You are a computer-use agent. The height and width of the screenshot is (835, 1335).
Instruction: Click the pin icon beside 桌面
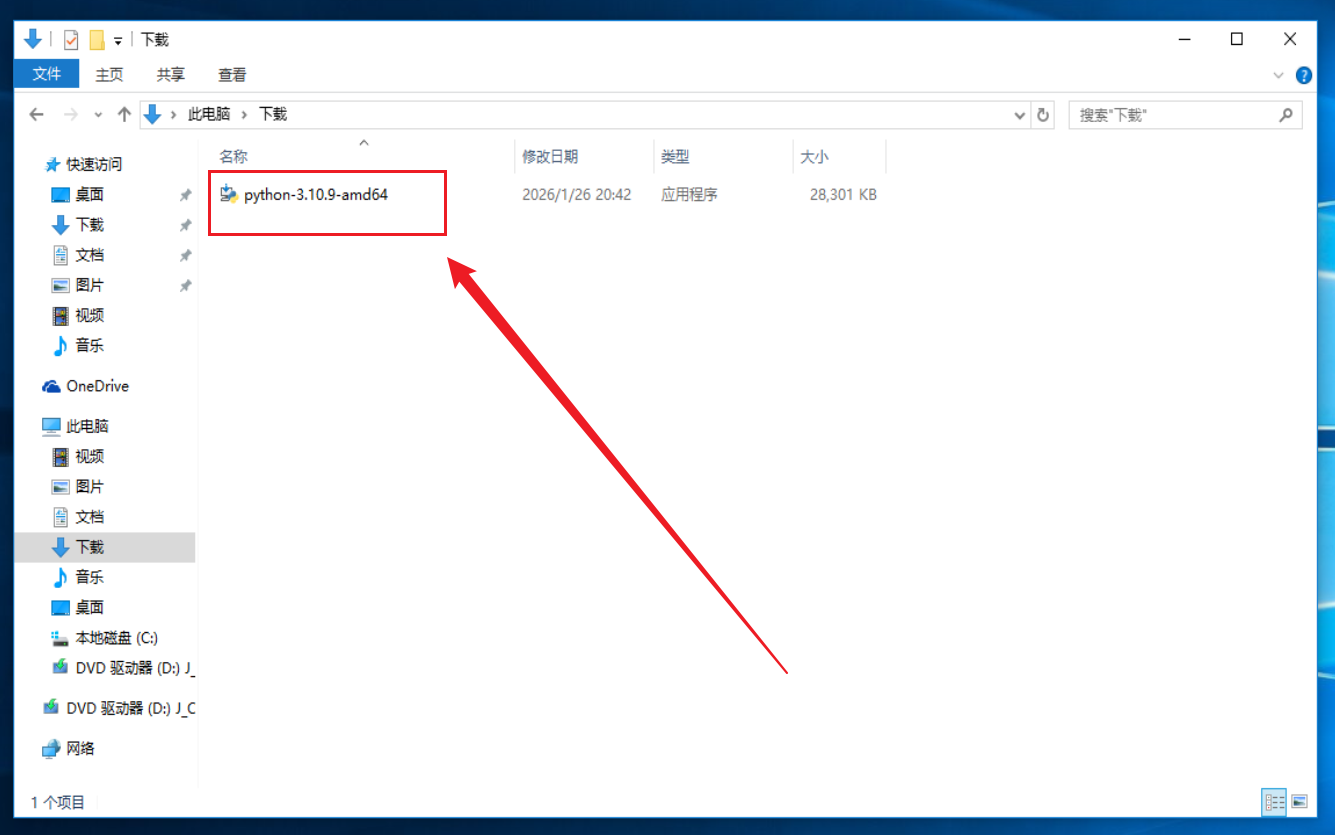[x=185, y=195]
